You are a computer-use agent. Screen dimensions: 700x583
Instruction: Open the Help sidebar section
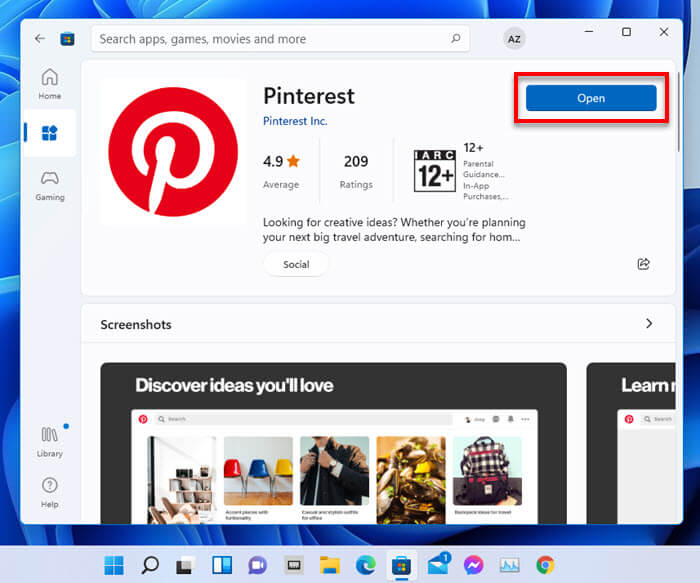(50, 493)
